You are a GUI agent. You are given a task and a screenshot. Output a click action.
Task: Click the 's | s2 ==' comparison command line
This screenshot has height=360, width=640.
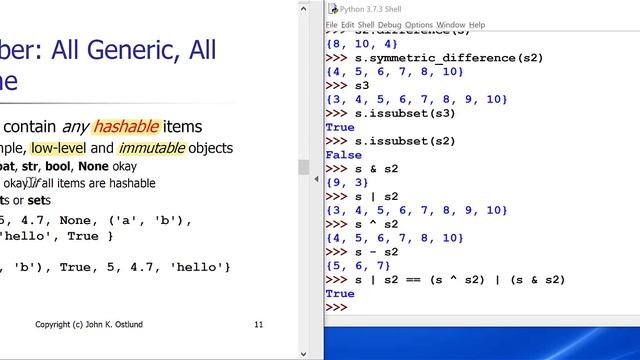click(445, 280)
